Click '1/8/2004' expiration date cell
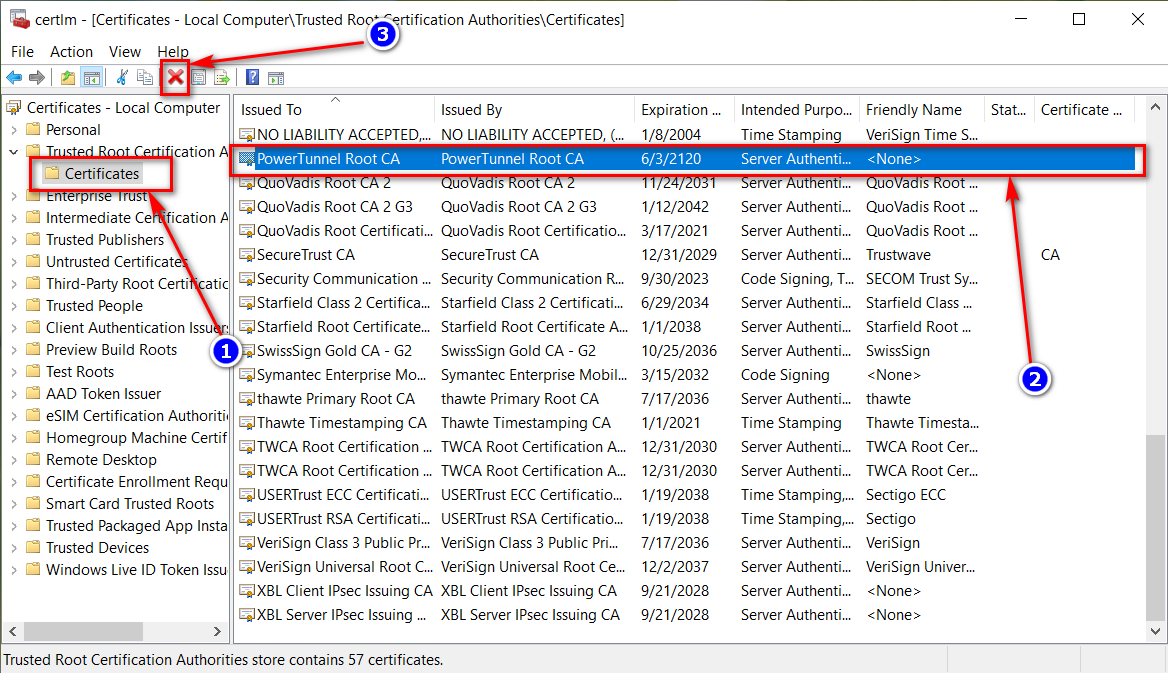The height and width of the screenshot is (673, 1168). tap(671, 135)
